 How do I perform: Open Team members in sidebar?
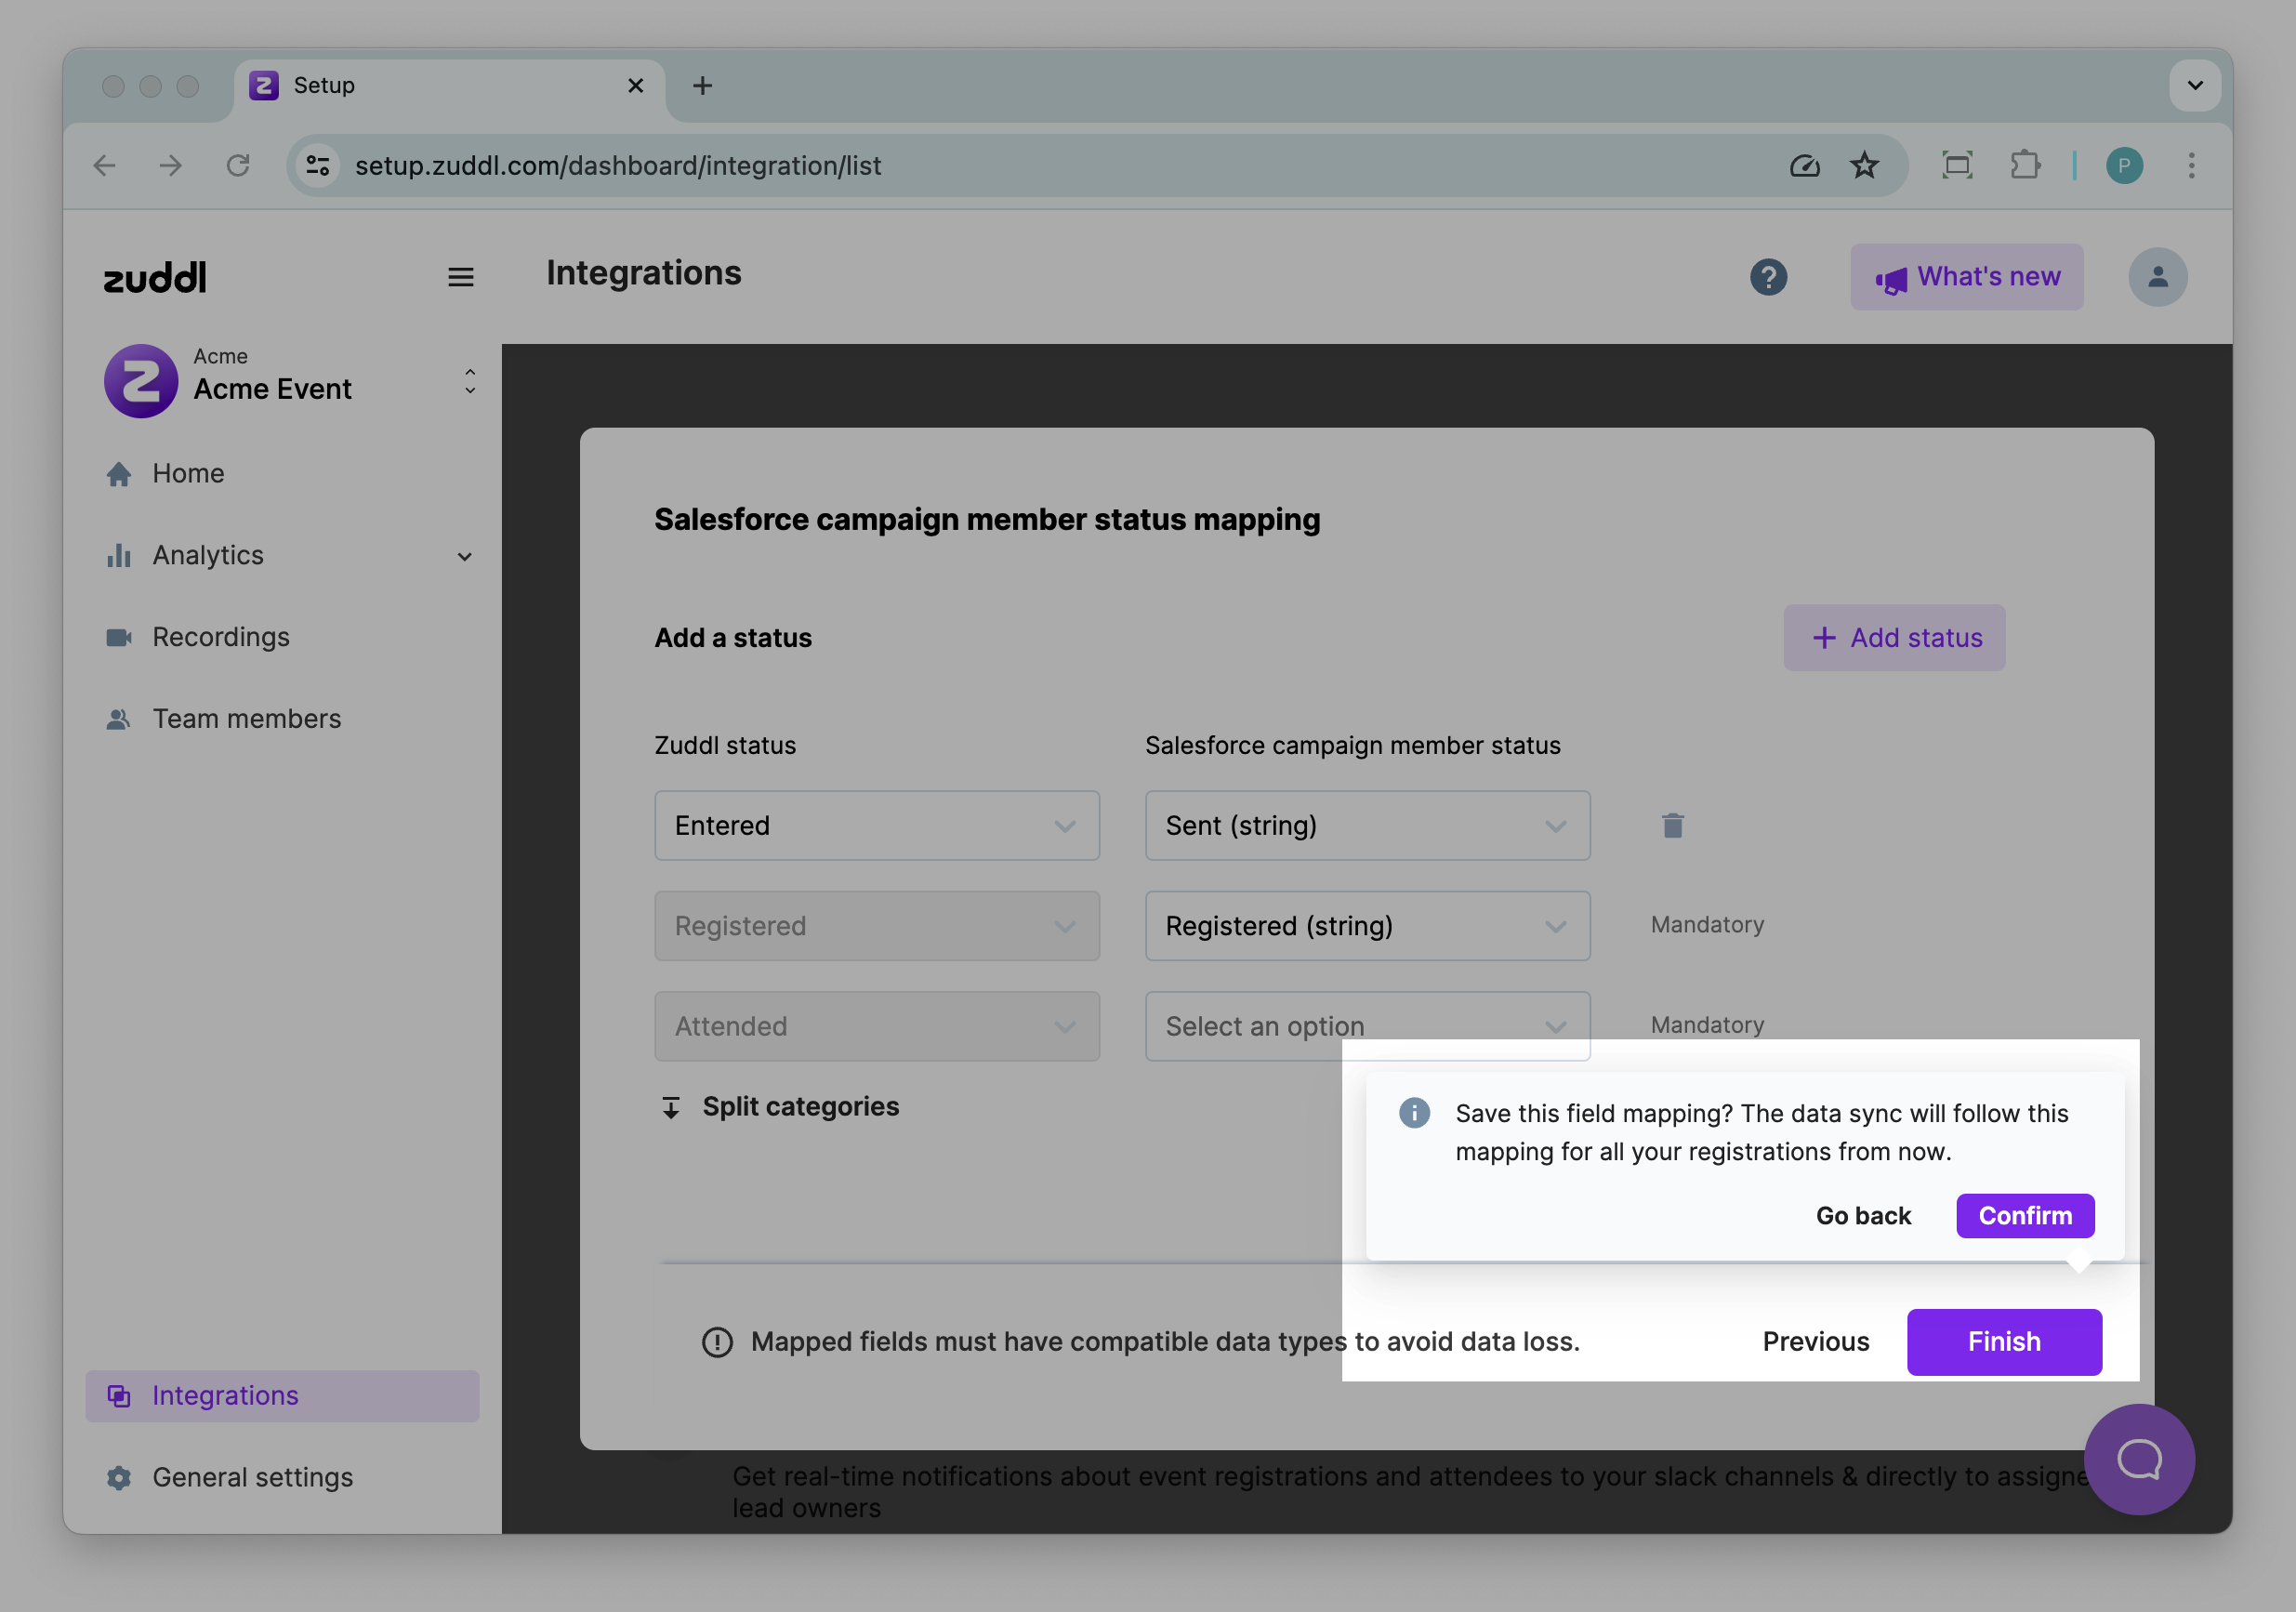point(246,719)
